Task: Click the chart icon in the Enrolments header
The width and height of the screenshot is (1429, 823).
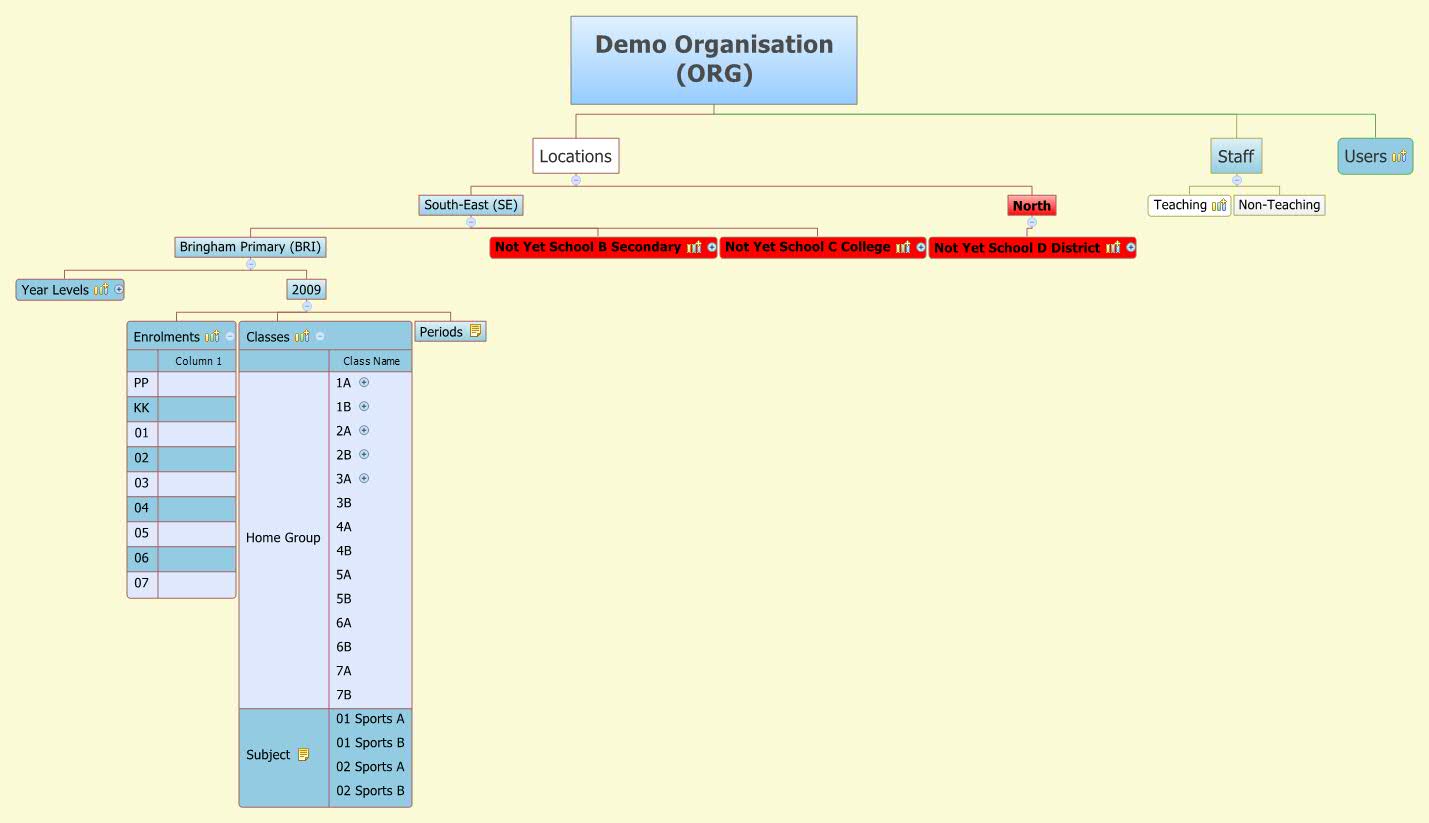Action: coord(211,336)
